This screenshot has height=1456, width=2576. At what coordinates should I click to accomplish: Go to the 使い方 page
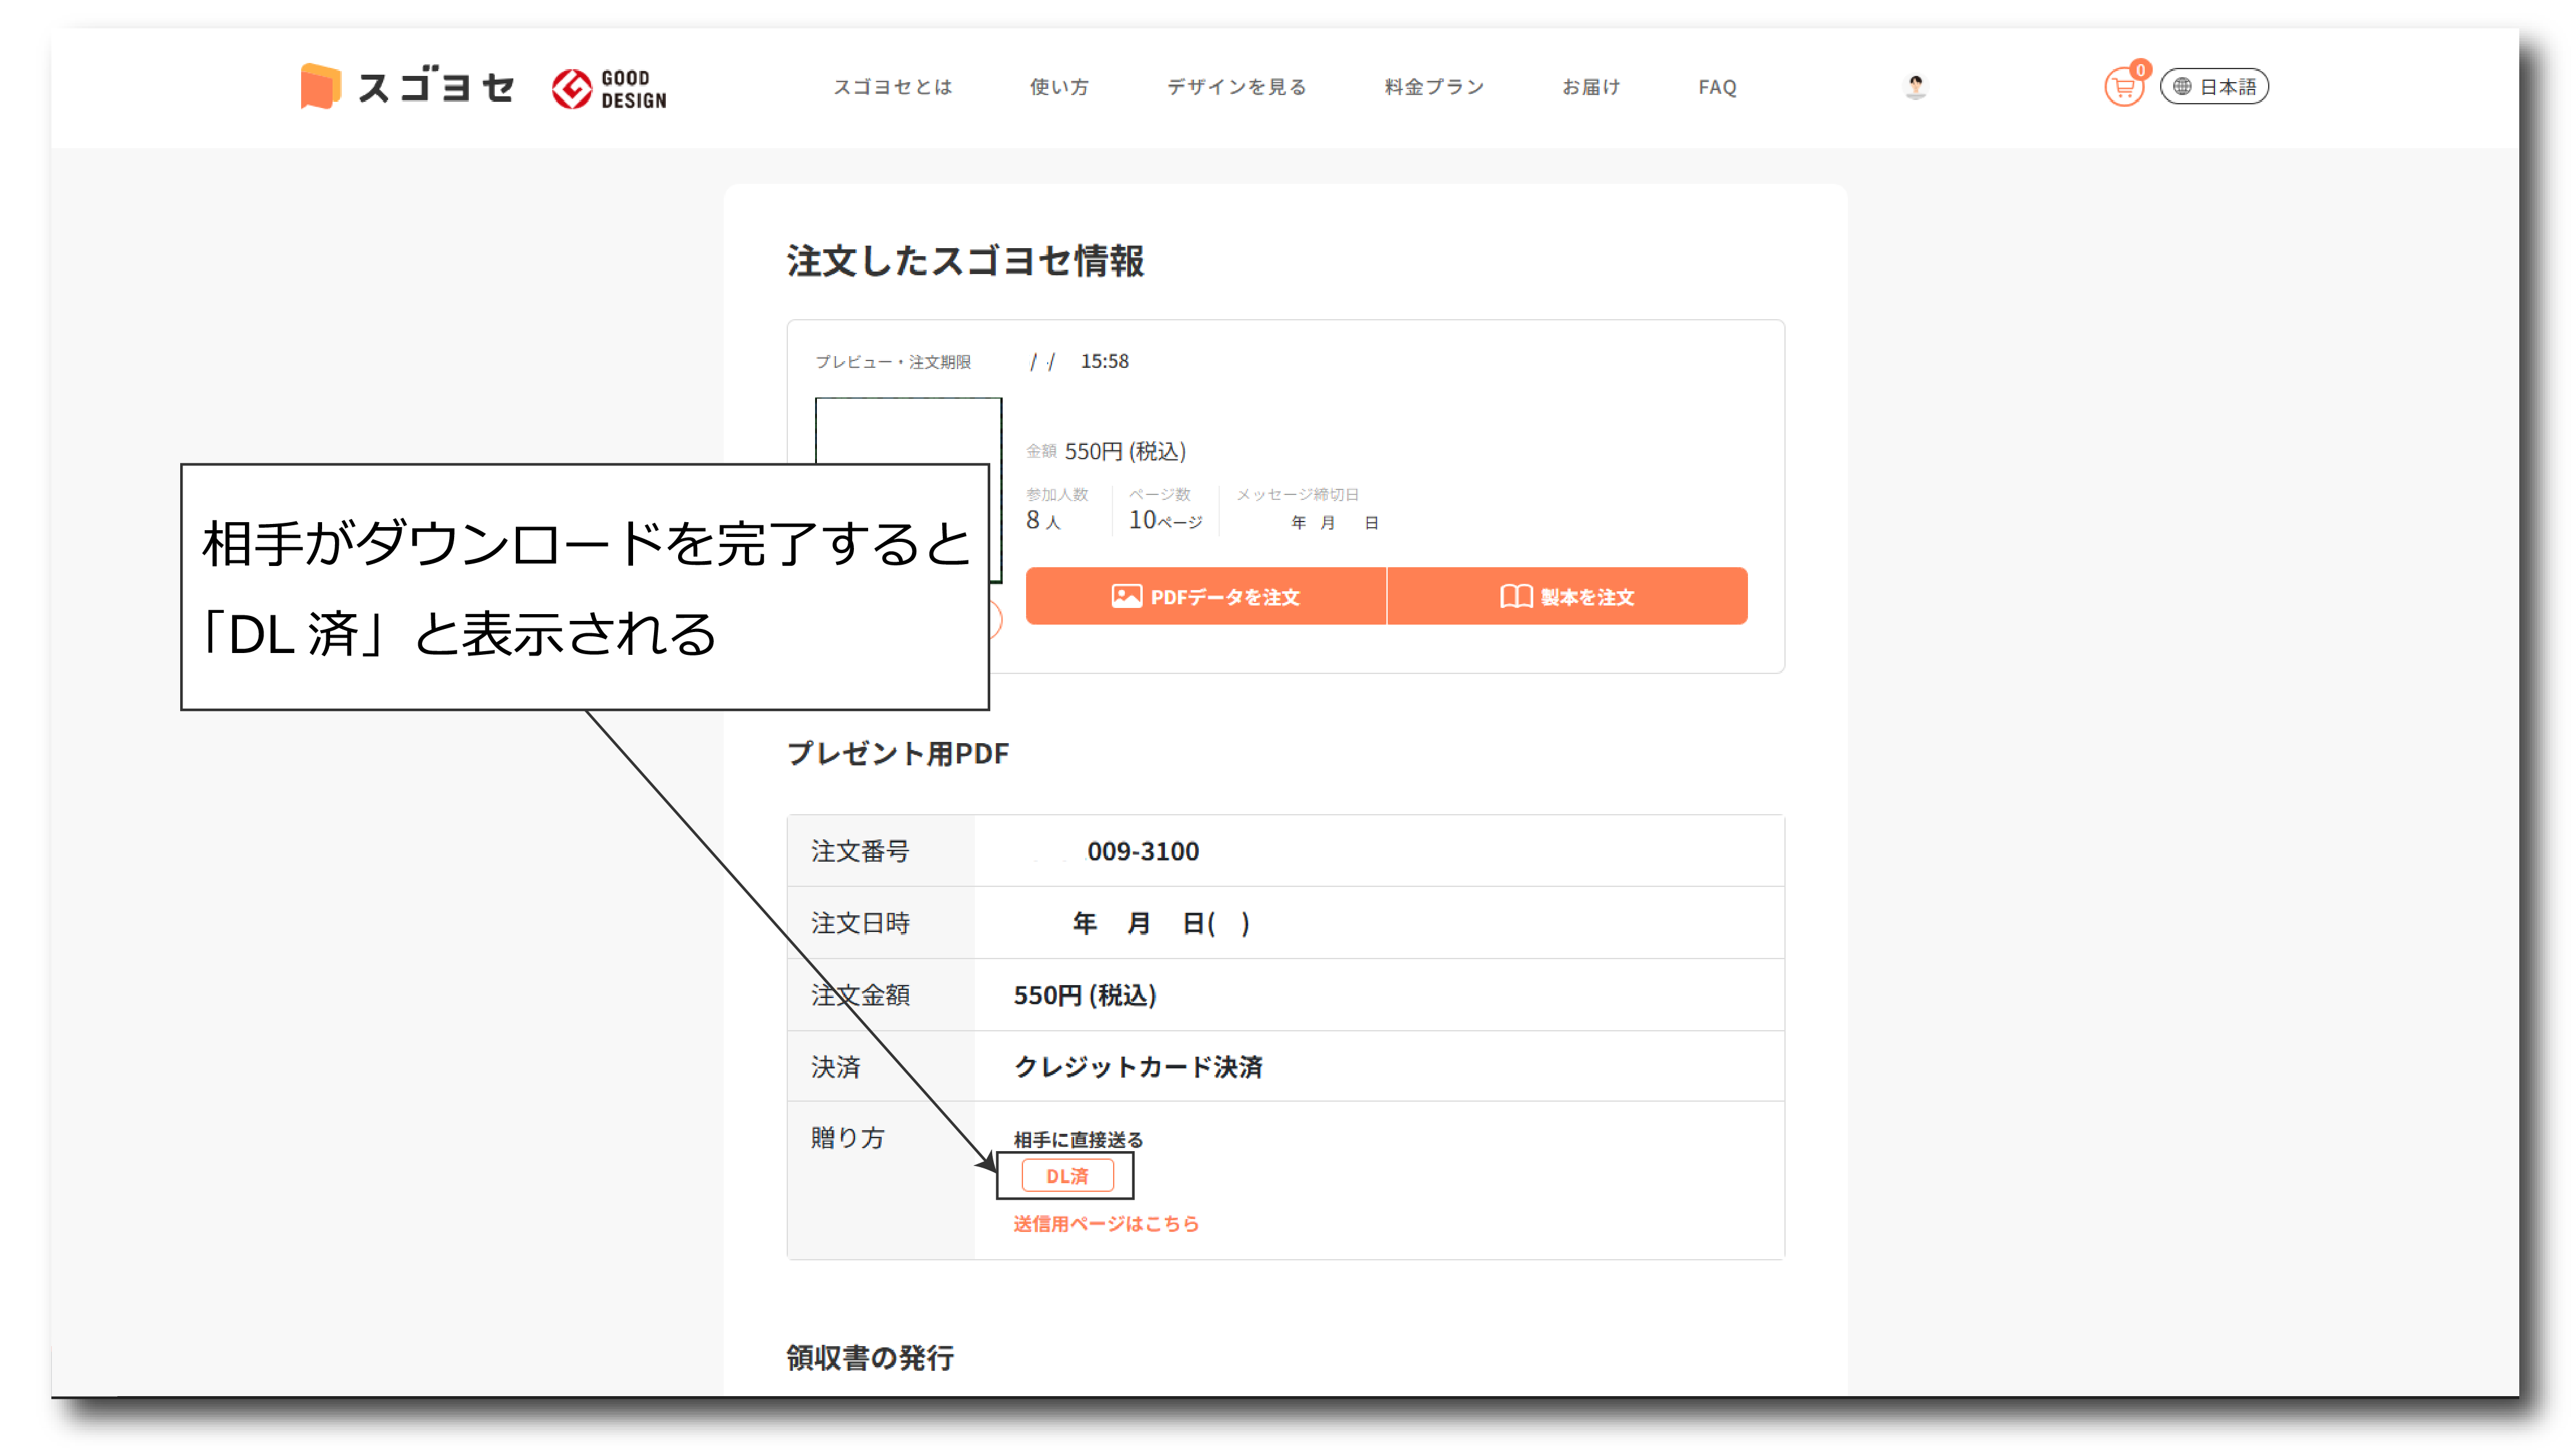(x=1059, y=87)
